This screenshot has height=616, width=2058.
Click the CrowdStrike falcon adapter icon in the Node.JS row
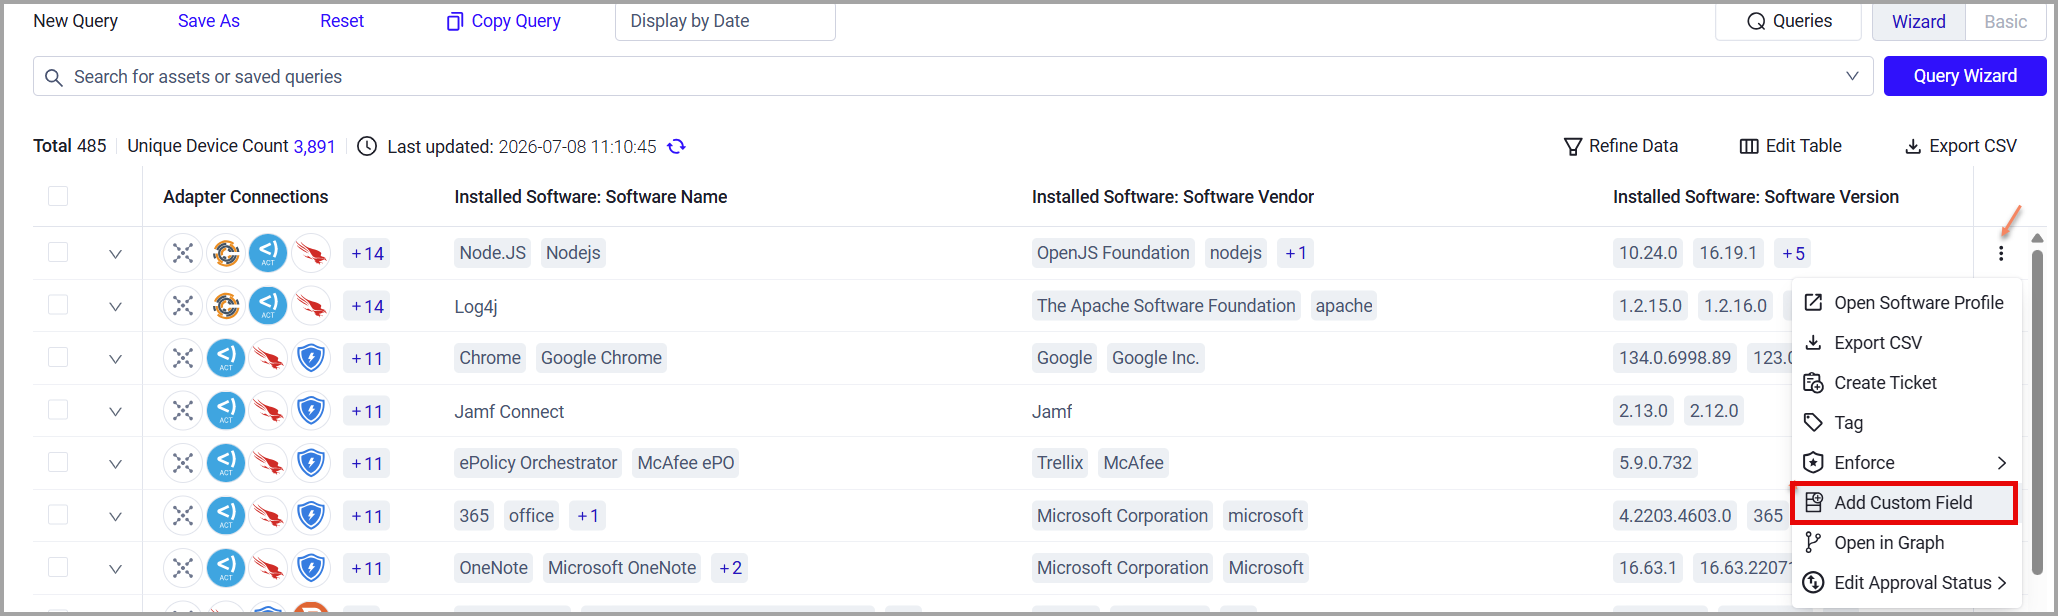tap(311, 253)
